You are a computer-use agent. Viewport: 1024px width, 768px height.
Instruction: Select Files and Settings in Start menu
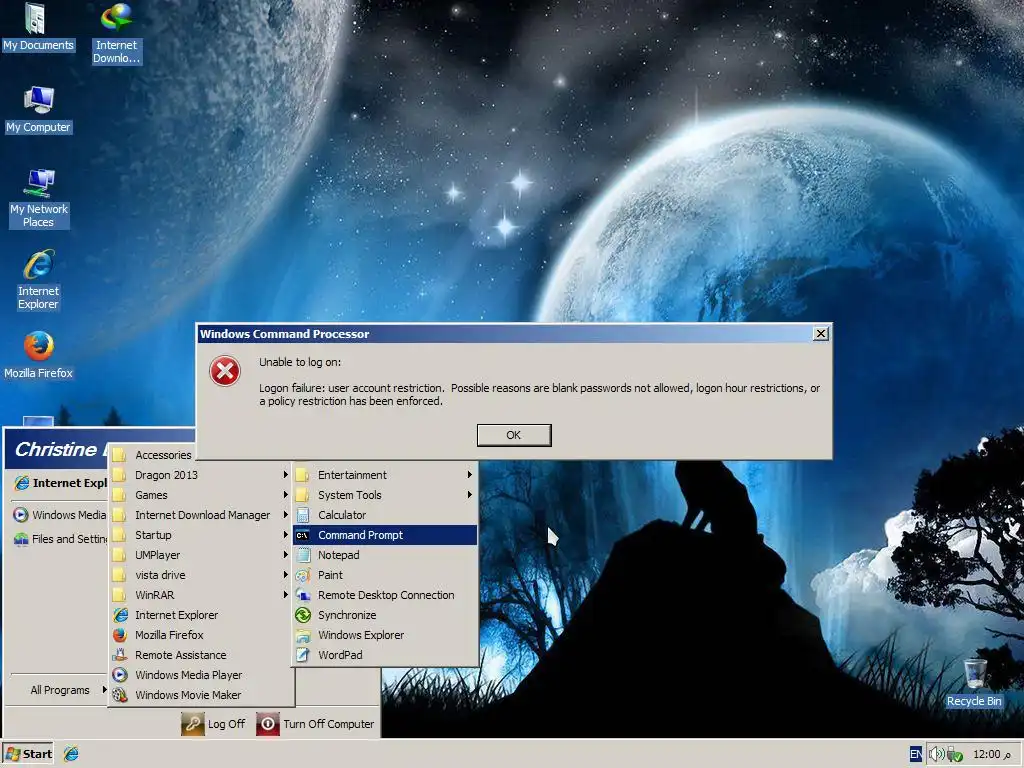(59, 539)
